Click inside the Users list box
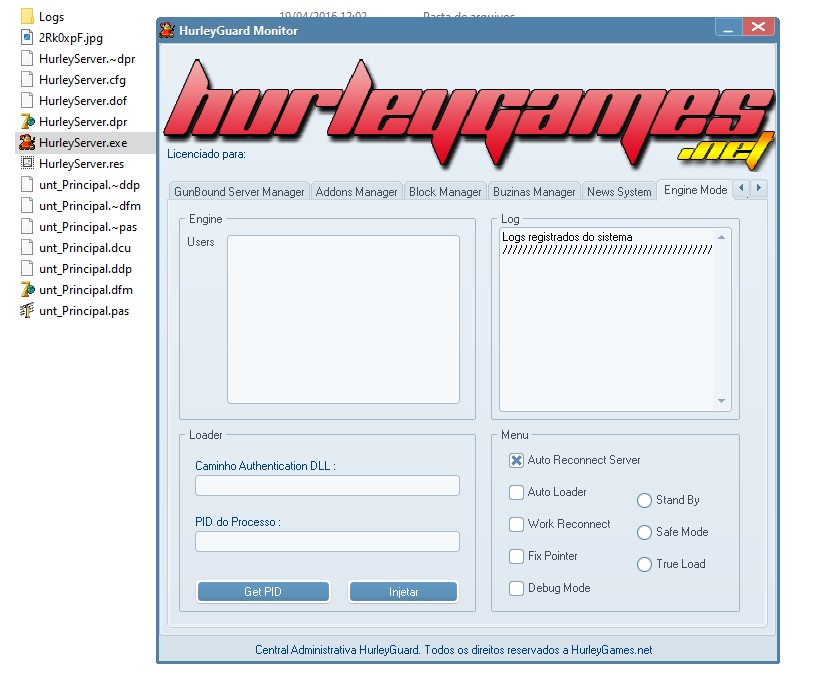834x695 pixels. (x=343, y=319)
